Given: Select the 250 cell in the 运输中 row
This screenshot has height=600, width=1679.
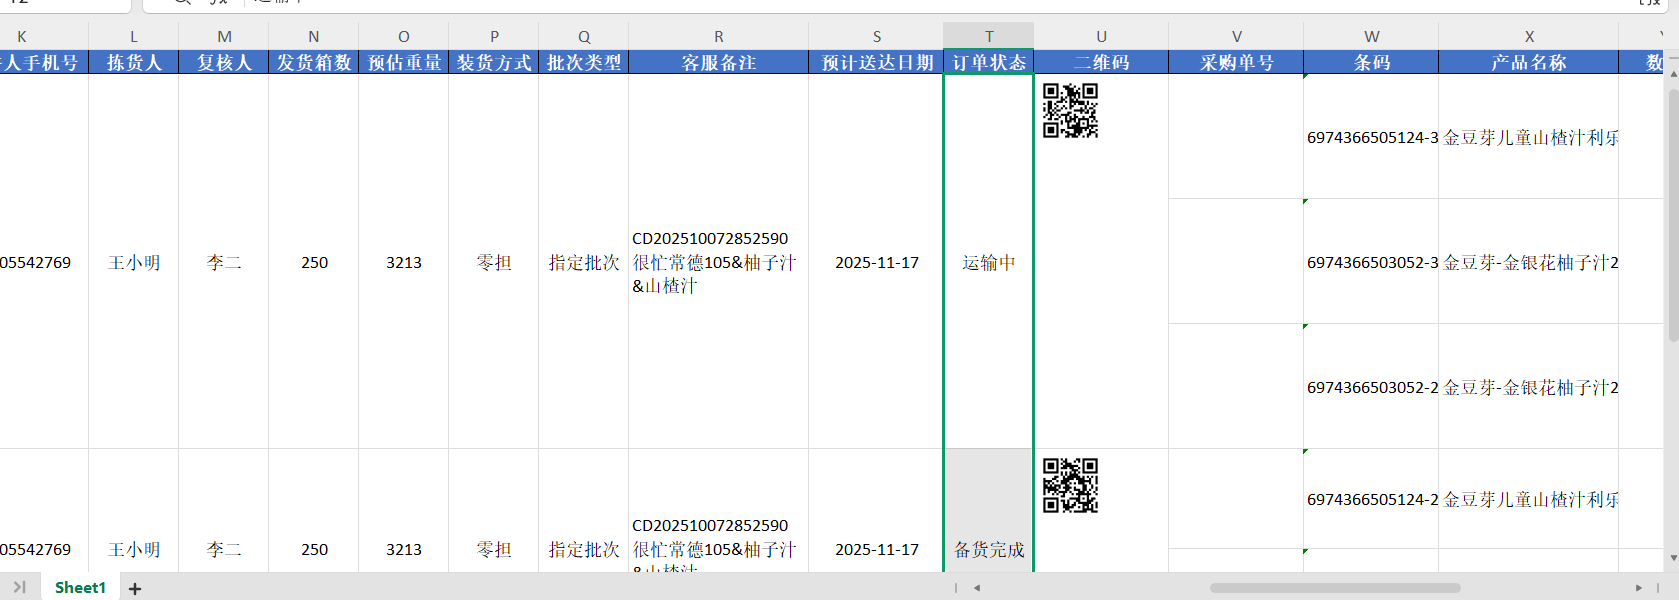Looking at the screenshot, I should click(314, 262).
